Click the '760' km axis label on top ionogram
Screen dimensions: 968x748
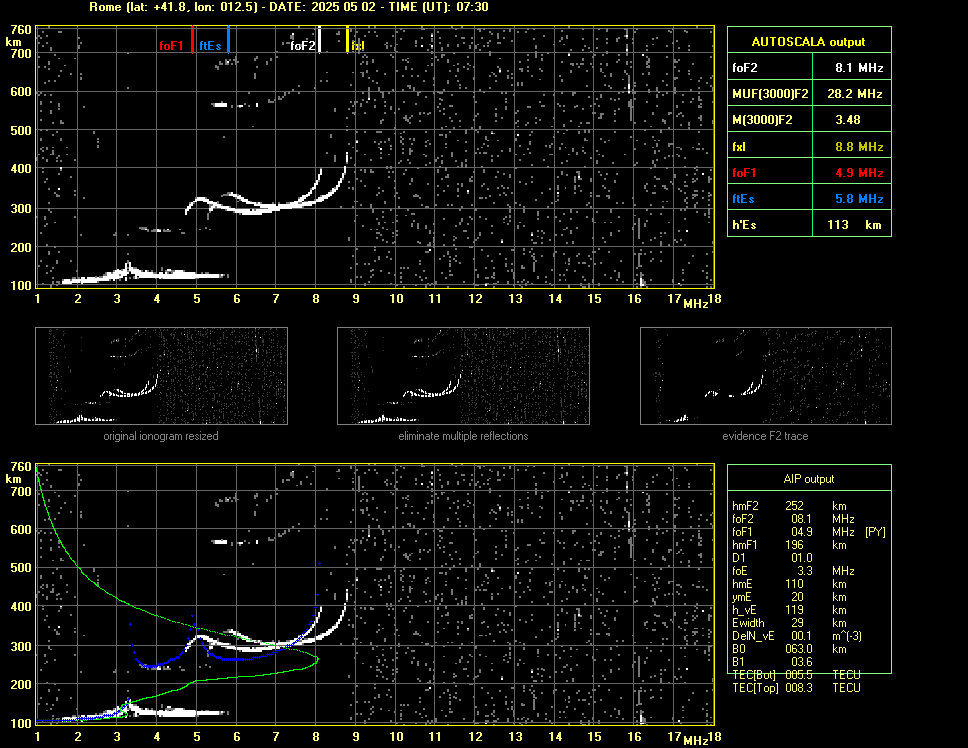coord(21,30)
